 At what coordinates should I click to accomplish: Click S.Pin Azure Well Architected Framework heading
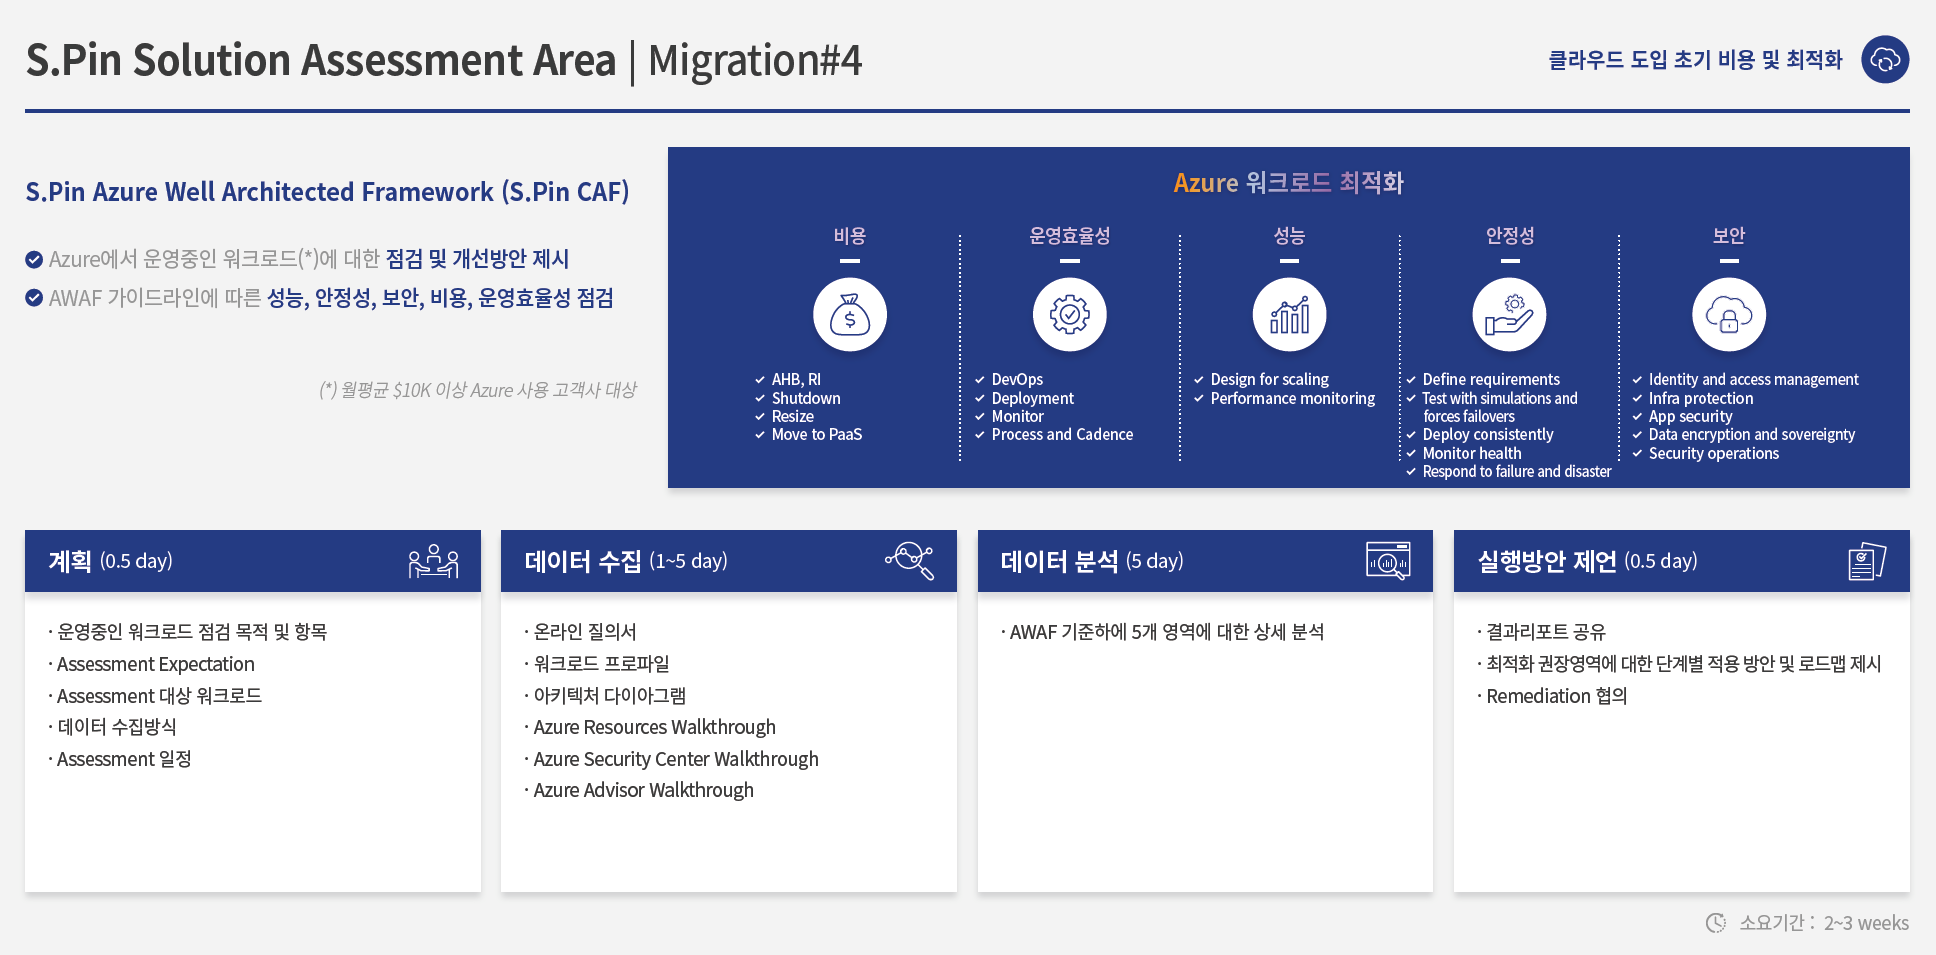[327, 192]
